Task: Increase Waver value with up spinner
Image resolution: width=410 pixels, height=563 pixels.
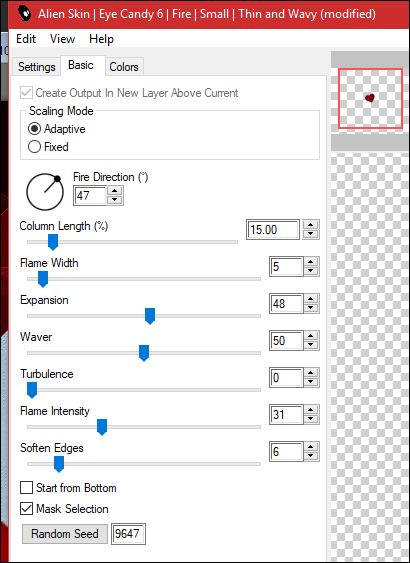Action: pyautogui.click(x=311, y=336)
